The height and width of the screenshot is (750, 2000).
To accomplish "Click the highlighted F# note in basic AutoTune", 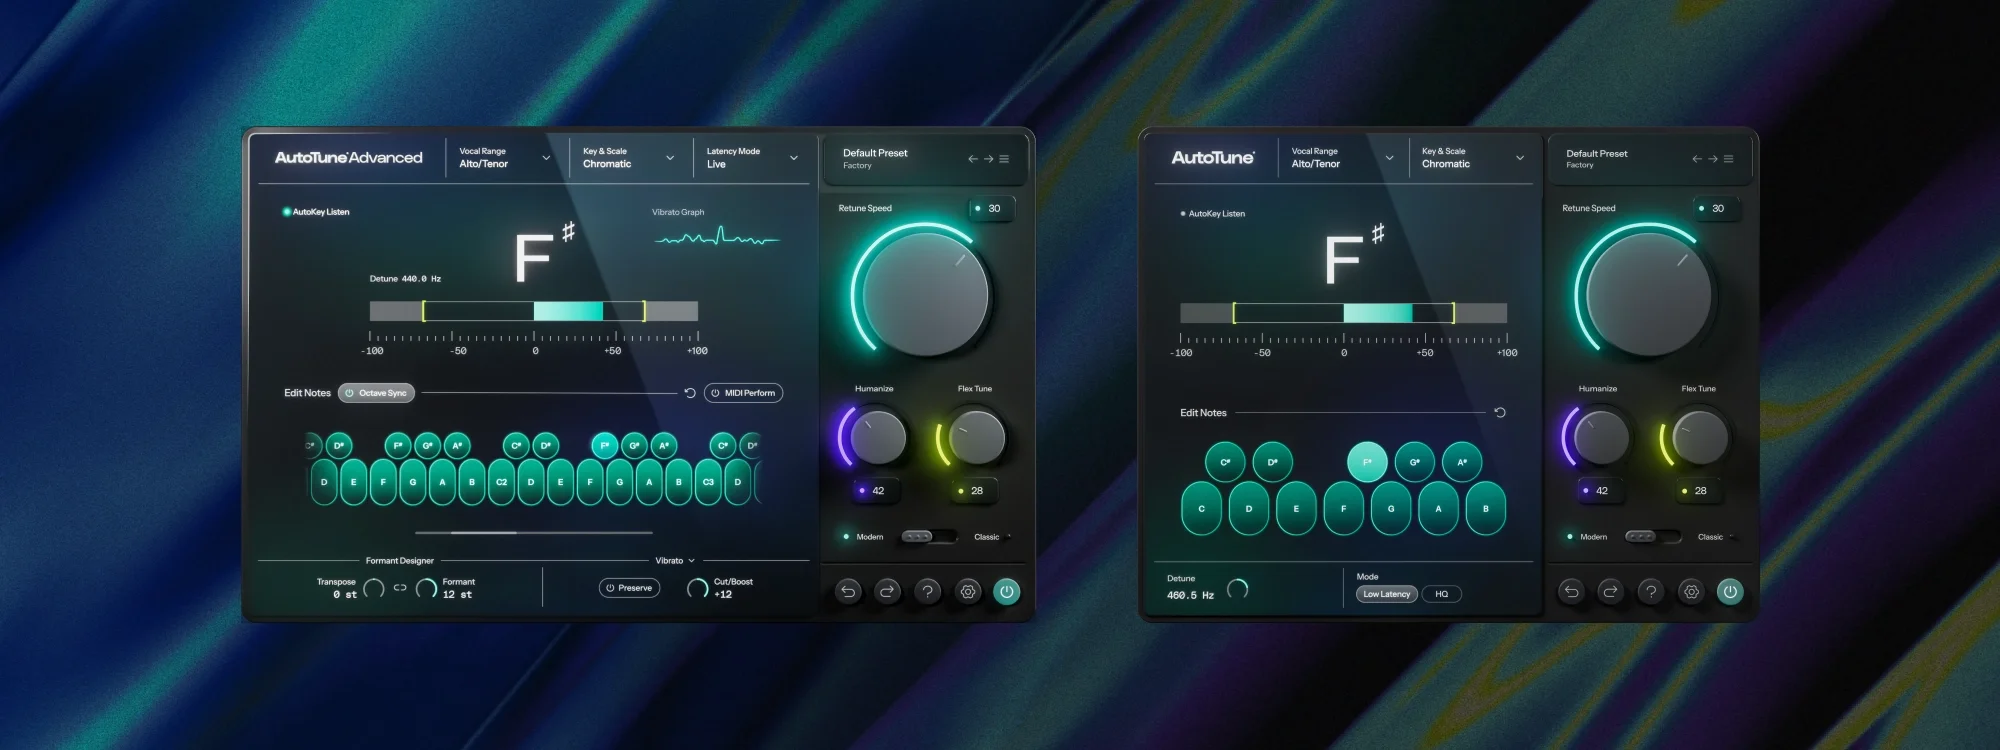I will coord(1367,462).
